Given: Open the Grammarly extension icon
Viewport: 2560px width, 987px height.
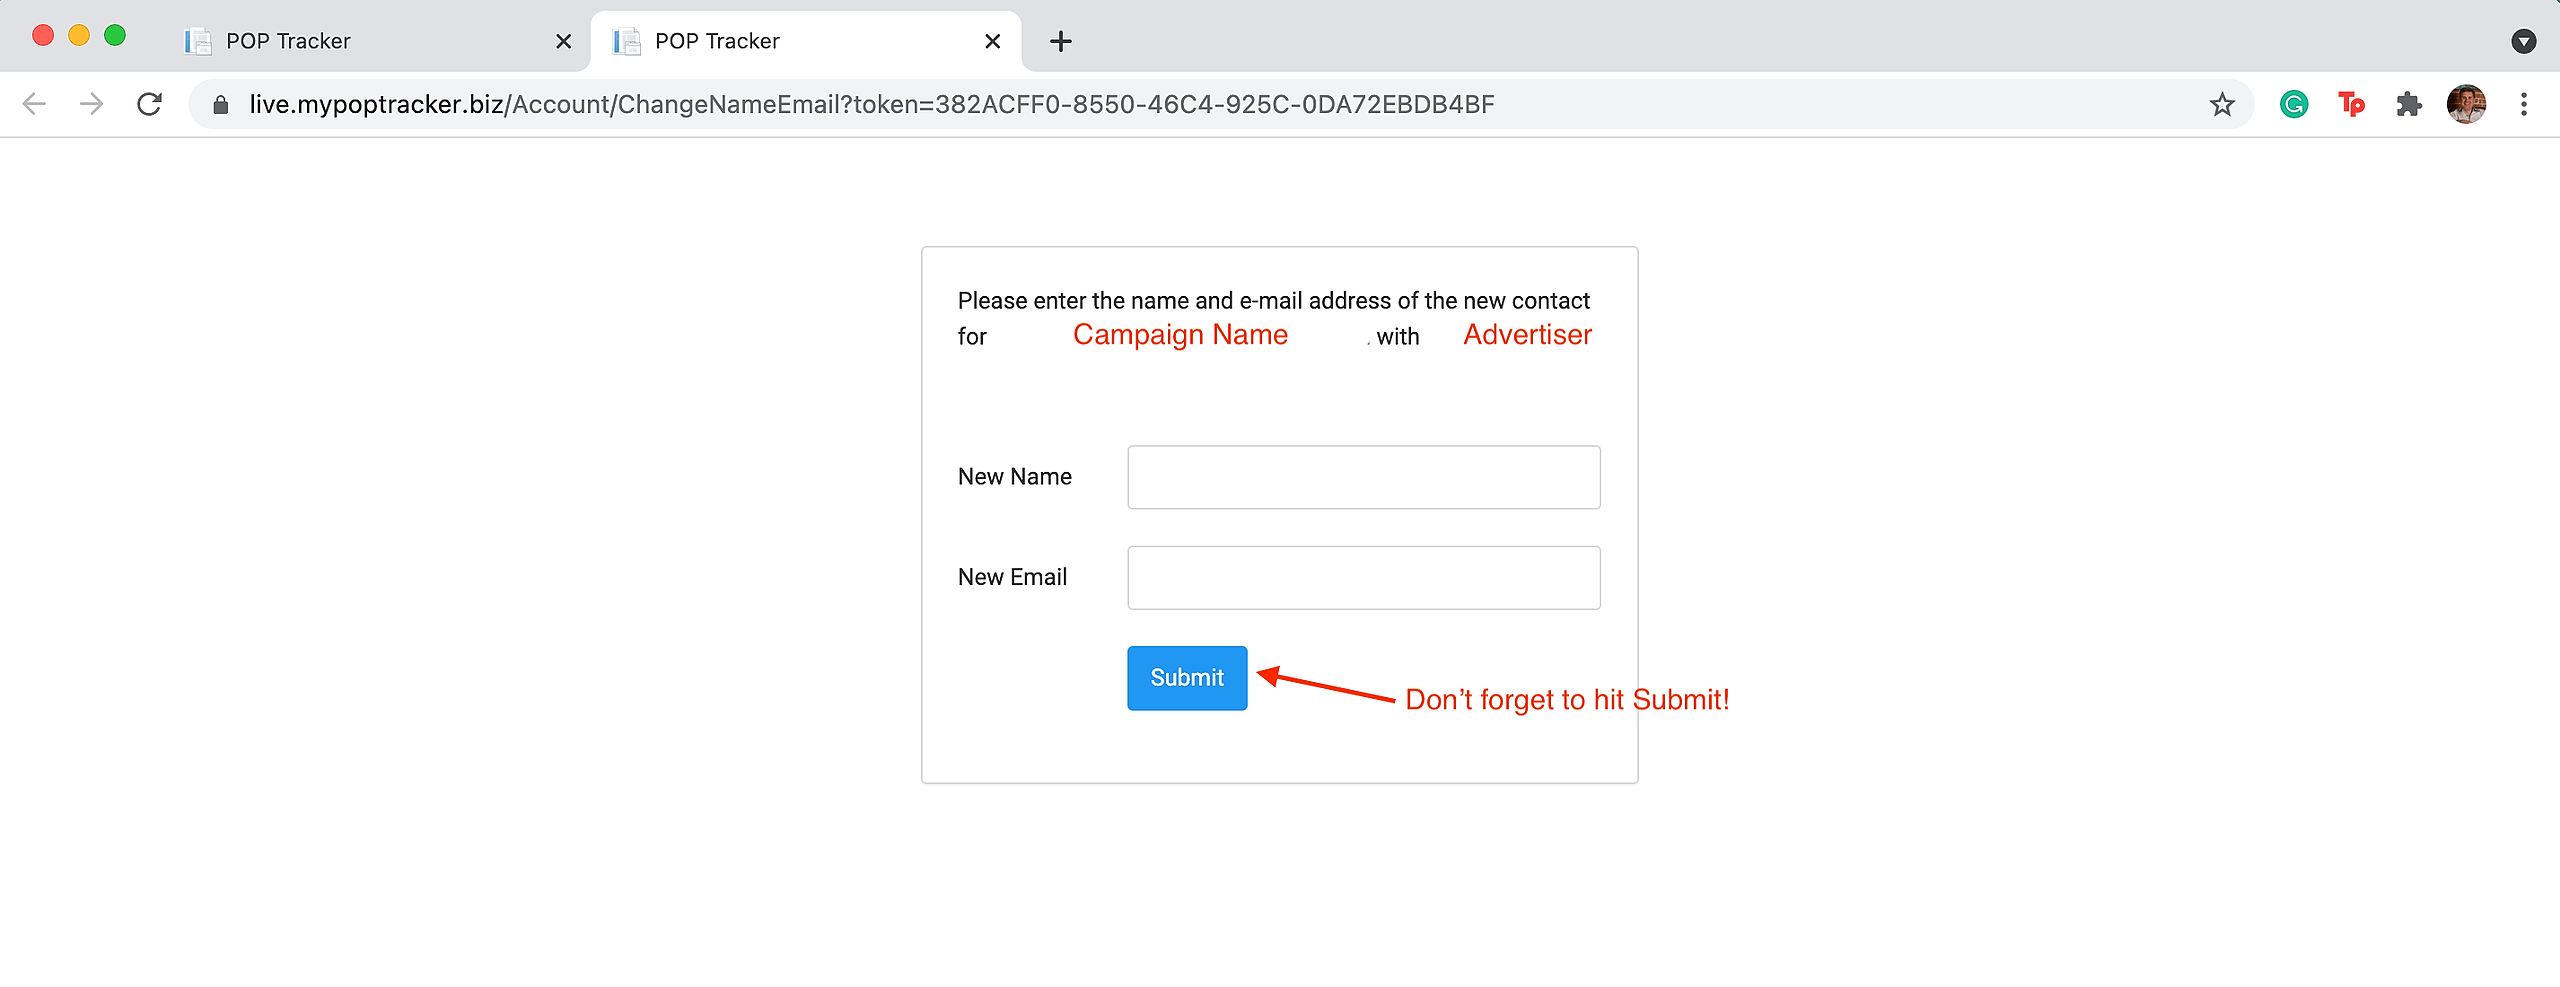Looking at the screenshot, I should [2294, 104].
